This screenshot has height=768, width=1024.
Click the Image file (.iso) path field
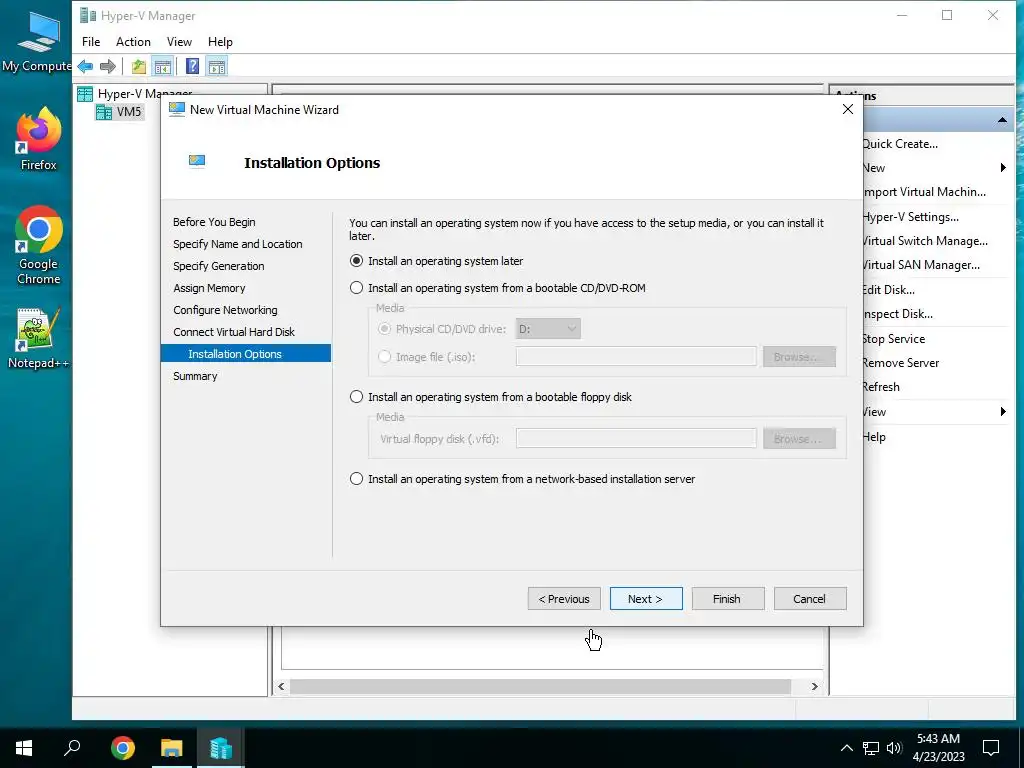tap(636, 357)
